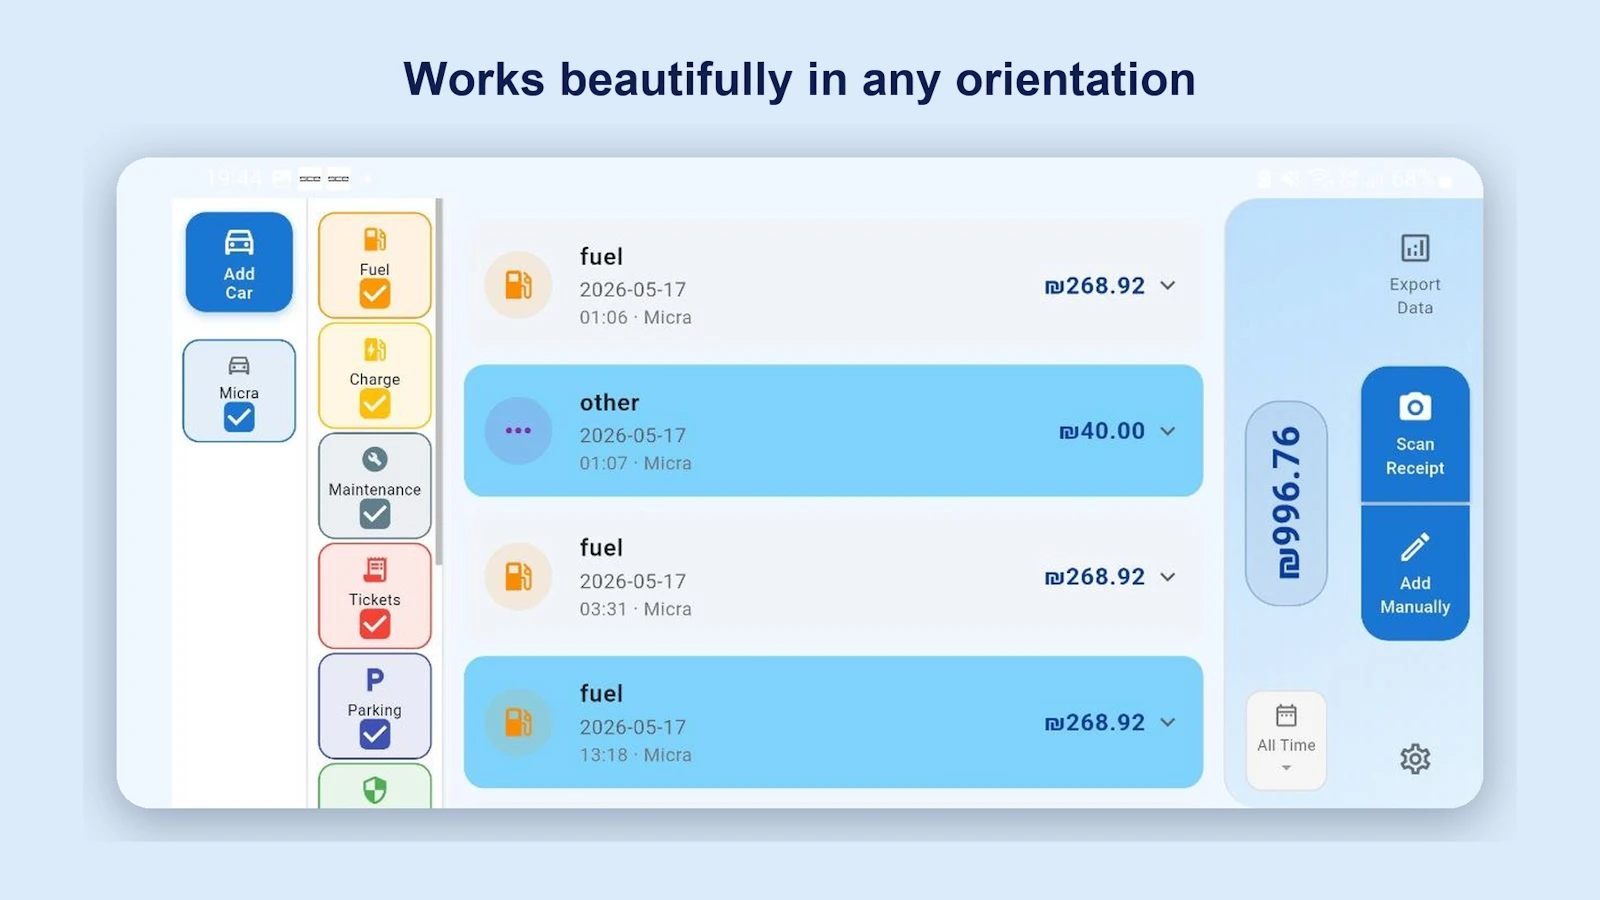Image resolution: width=1600 pixels, height=900 pixels.
Task: Click the Maintenance category label
Action: tap(375, 489)
